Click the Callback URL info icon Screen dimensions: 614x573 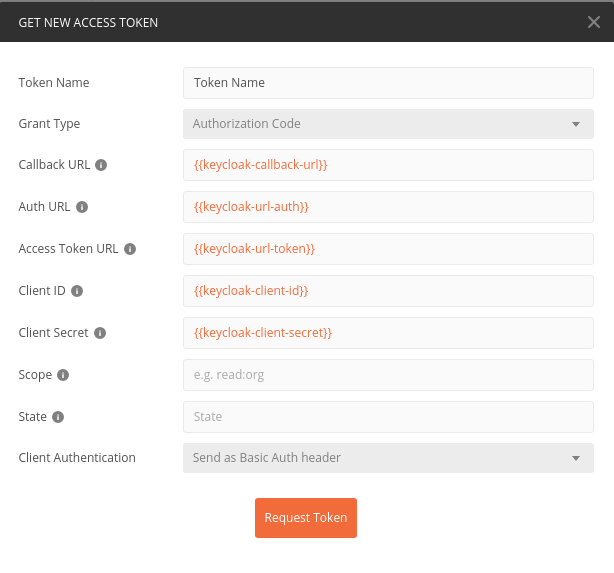(101, 165)
